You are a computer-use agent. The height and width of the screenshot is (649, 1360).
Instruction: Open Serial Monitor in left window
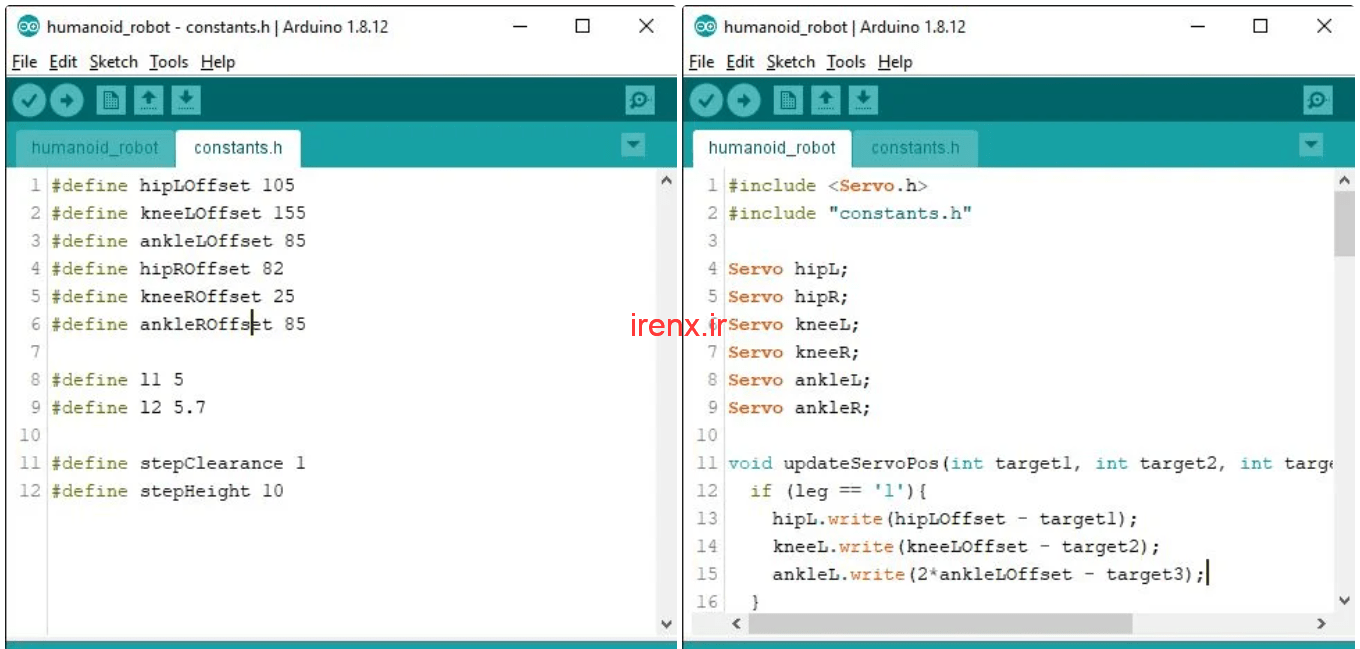[x=639, y=100]
